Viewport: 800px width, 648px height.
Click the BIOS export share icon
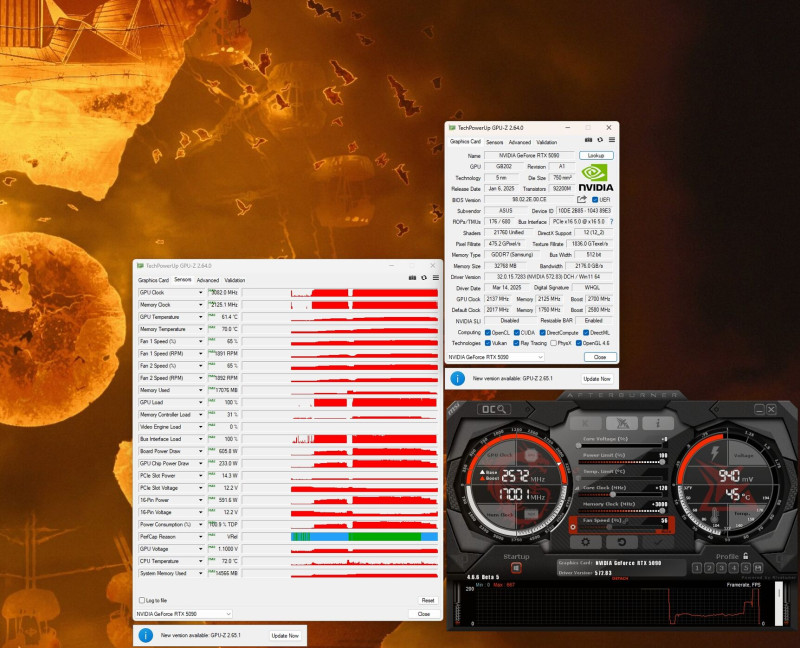click(582, 200)
